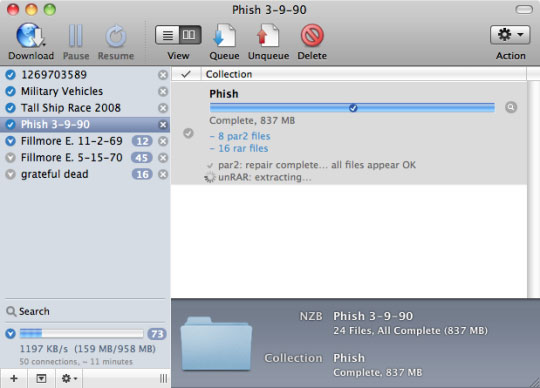
Task: Click the 73 remaining badge
Action: (x=157, y=334)
